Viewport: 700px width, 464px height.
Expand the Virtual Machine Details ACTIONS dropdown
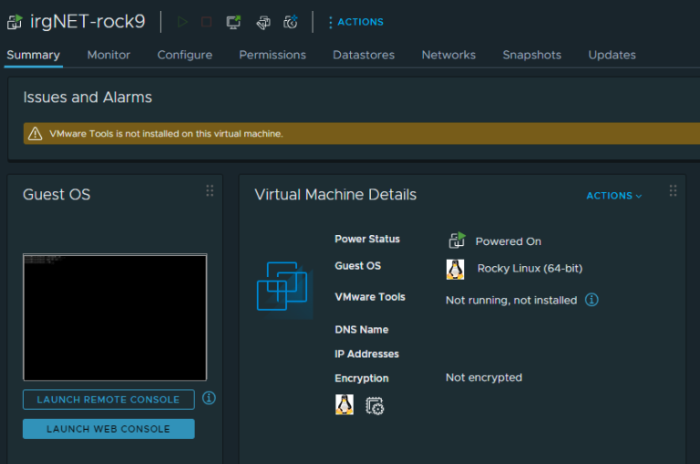[614, 196]
